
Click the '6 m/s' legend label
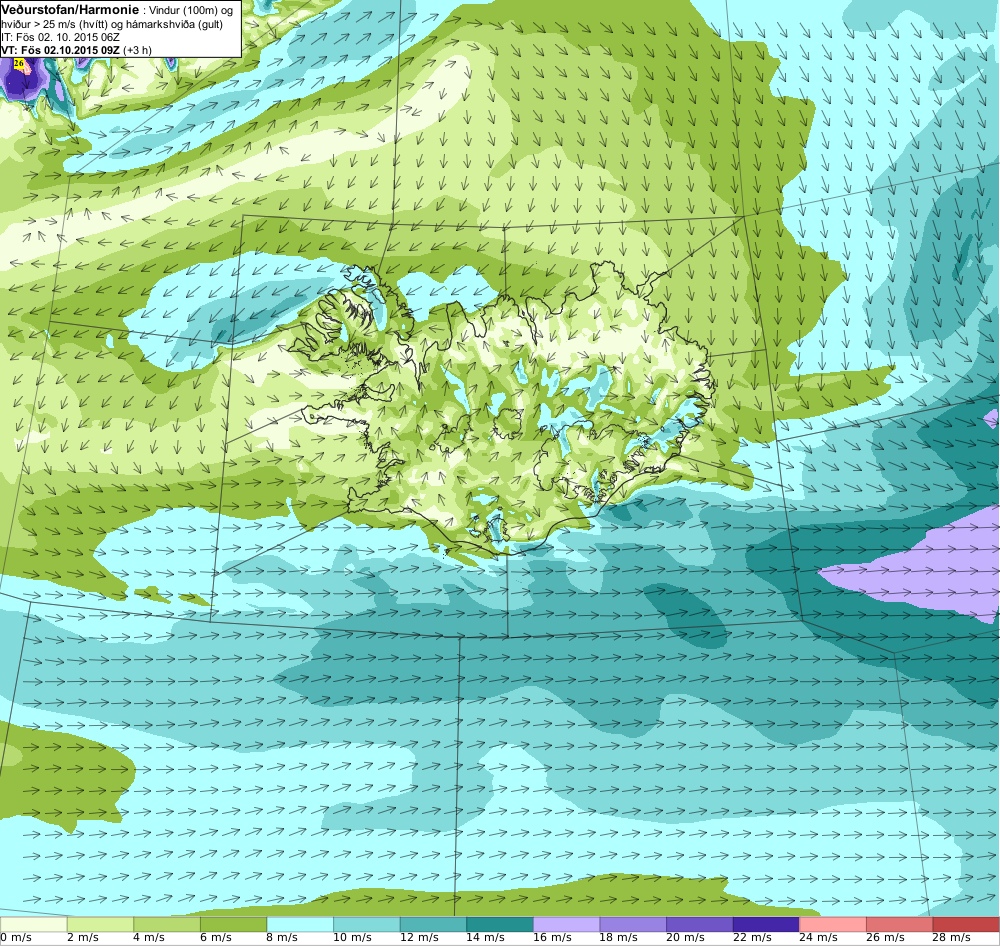click(x=216, y=938)
